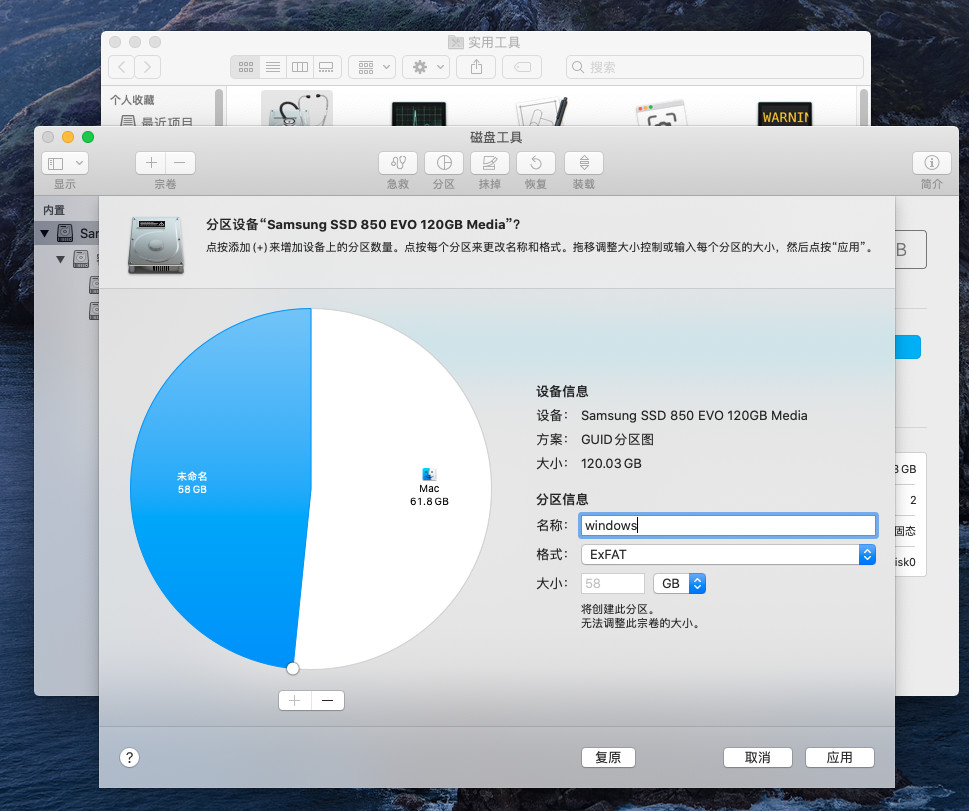969x811 pixels.
Task: Click the pie chart resize handle
Action: 293,668
